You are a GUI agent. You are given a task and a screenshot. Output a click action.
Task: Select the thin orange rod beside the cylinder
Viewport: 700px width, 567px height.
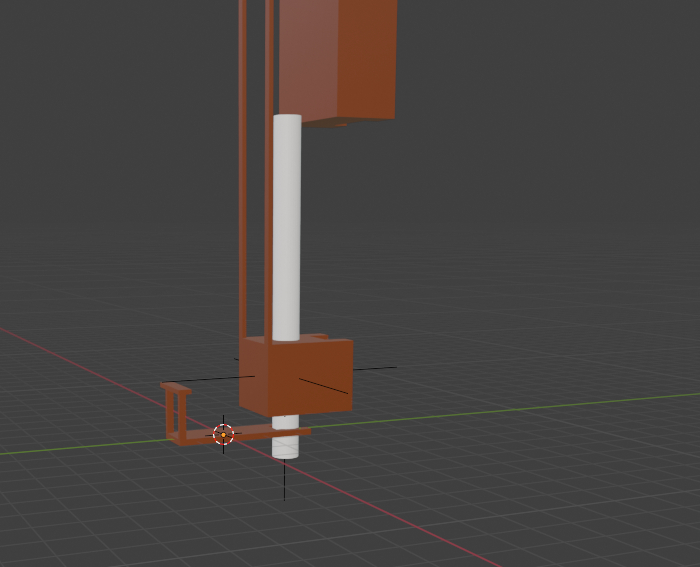269,200
